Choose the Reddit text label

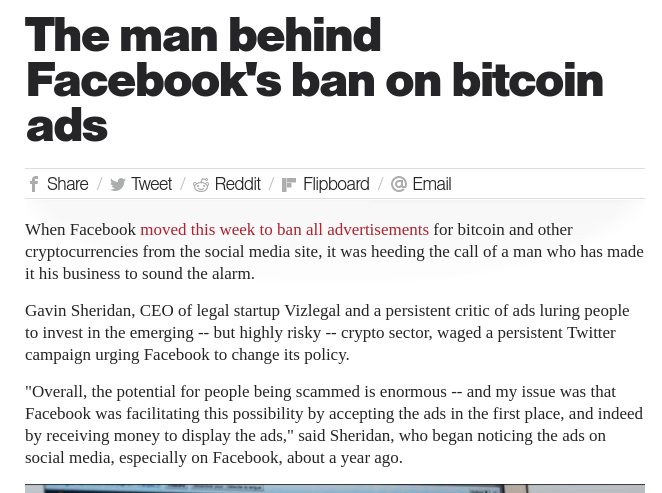point(237,184)
